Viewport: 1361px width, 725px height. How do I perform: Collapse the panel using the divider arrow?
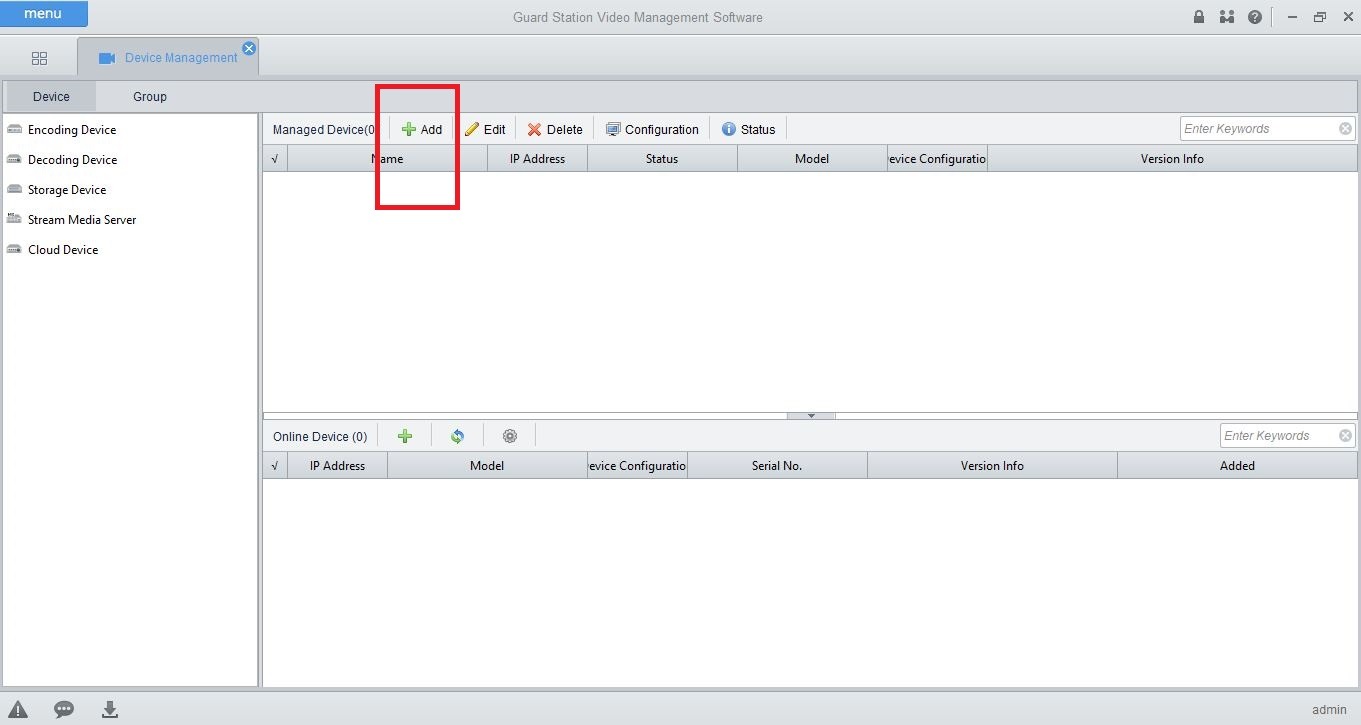[x=811, y=415]
